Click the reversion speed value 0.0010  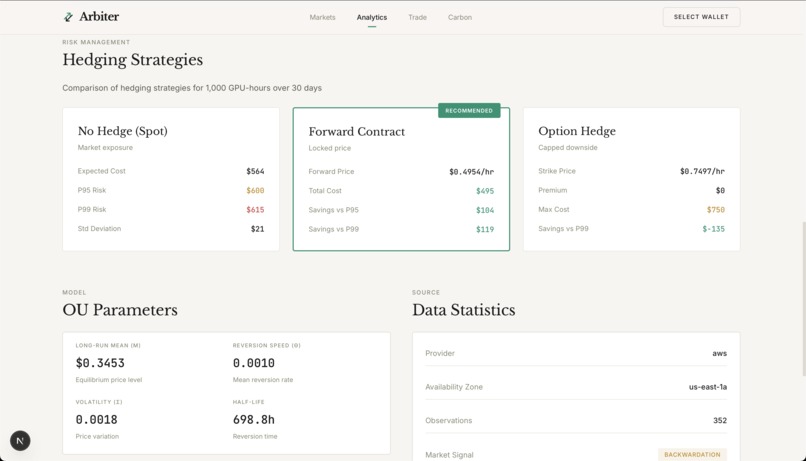(253, 363)
